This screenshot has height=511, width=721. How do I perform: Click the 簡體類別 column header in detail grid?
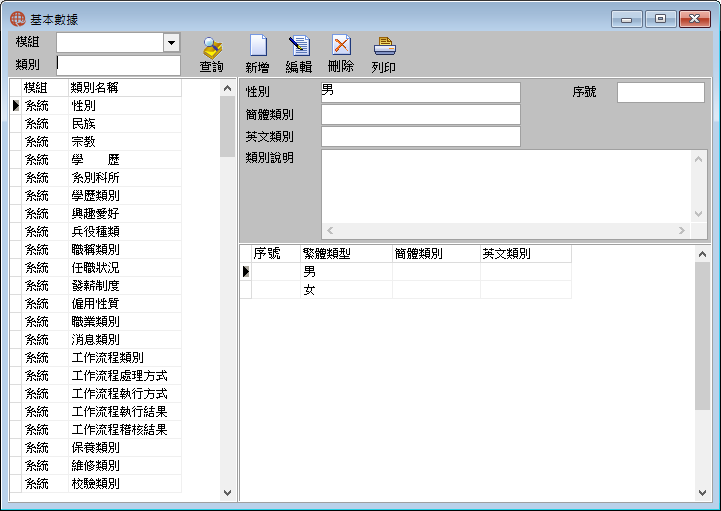click(436, 253)
